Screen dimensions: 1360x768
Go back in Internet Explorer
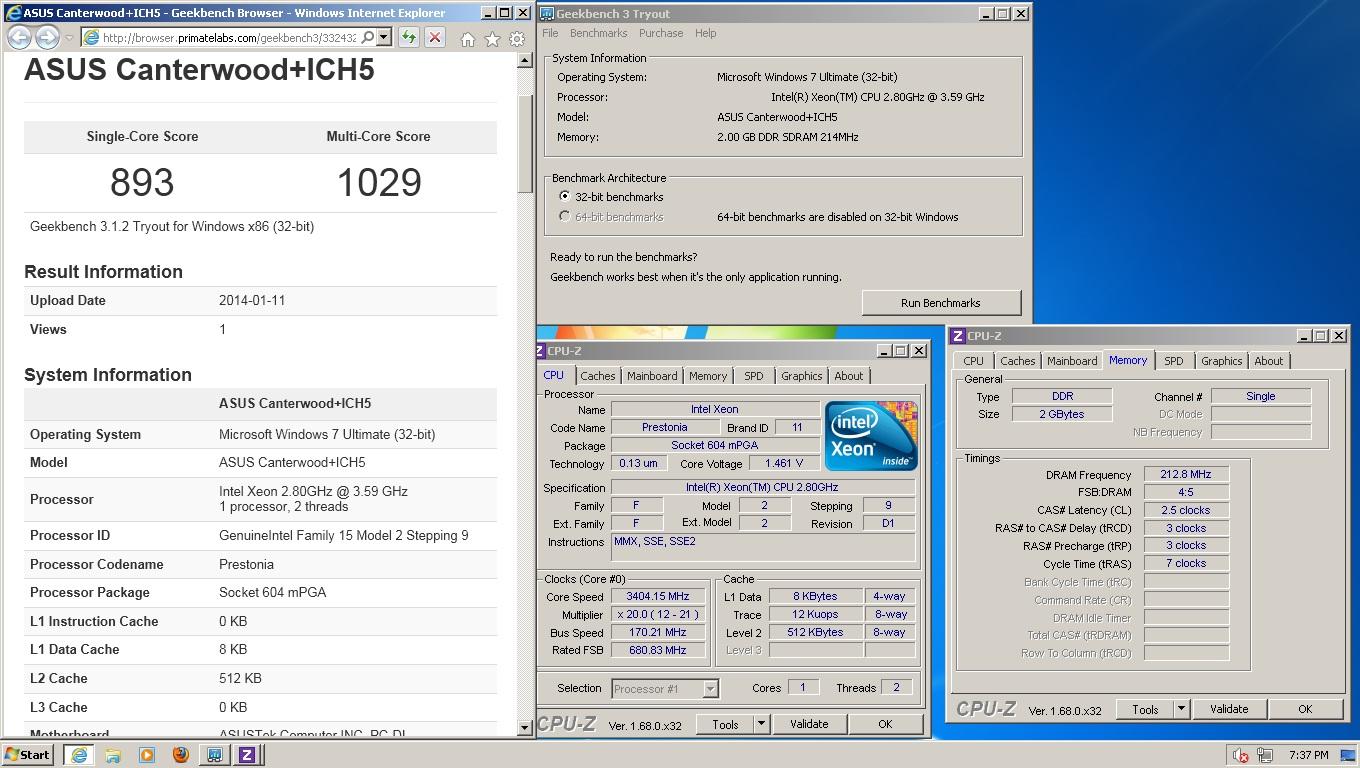click(19, 38)
